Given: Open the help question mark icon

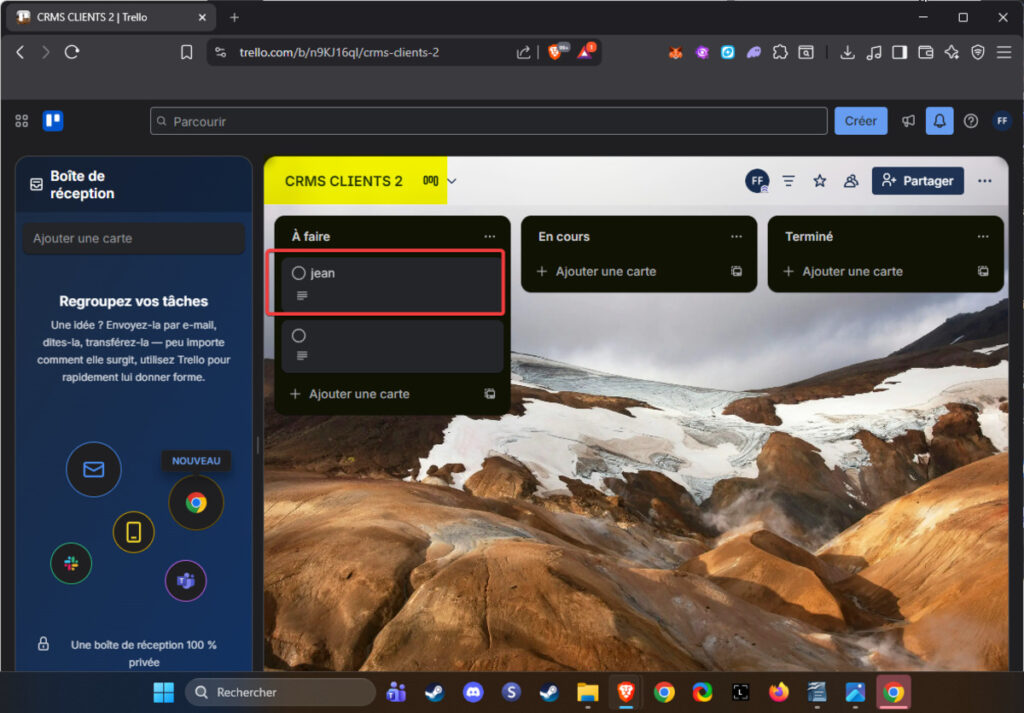Looking at the screenshot, I should tap(970, 121).
